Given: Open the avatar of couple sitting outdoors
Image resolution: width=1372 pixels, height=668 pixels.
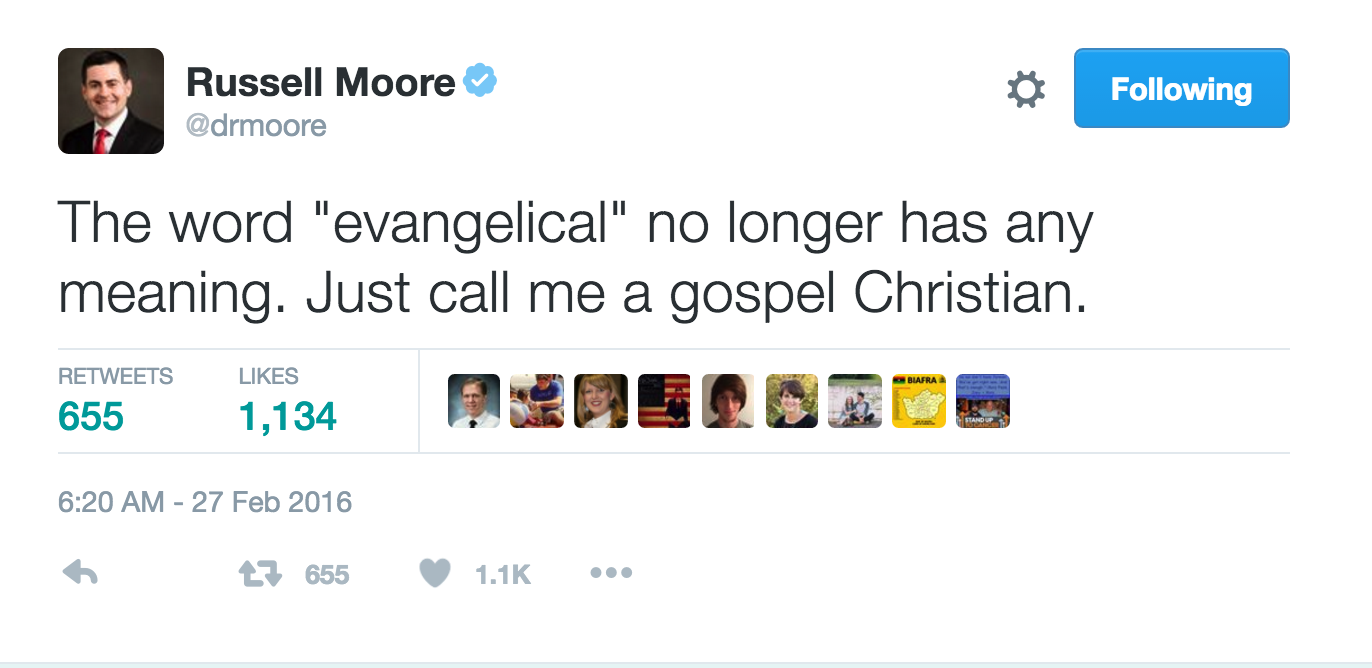Looking at the screenshot, I should tap(855, 401).
